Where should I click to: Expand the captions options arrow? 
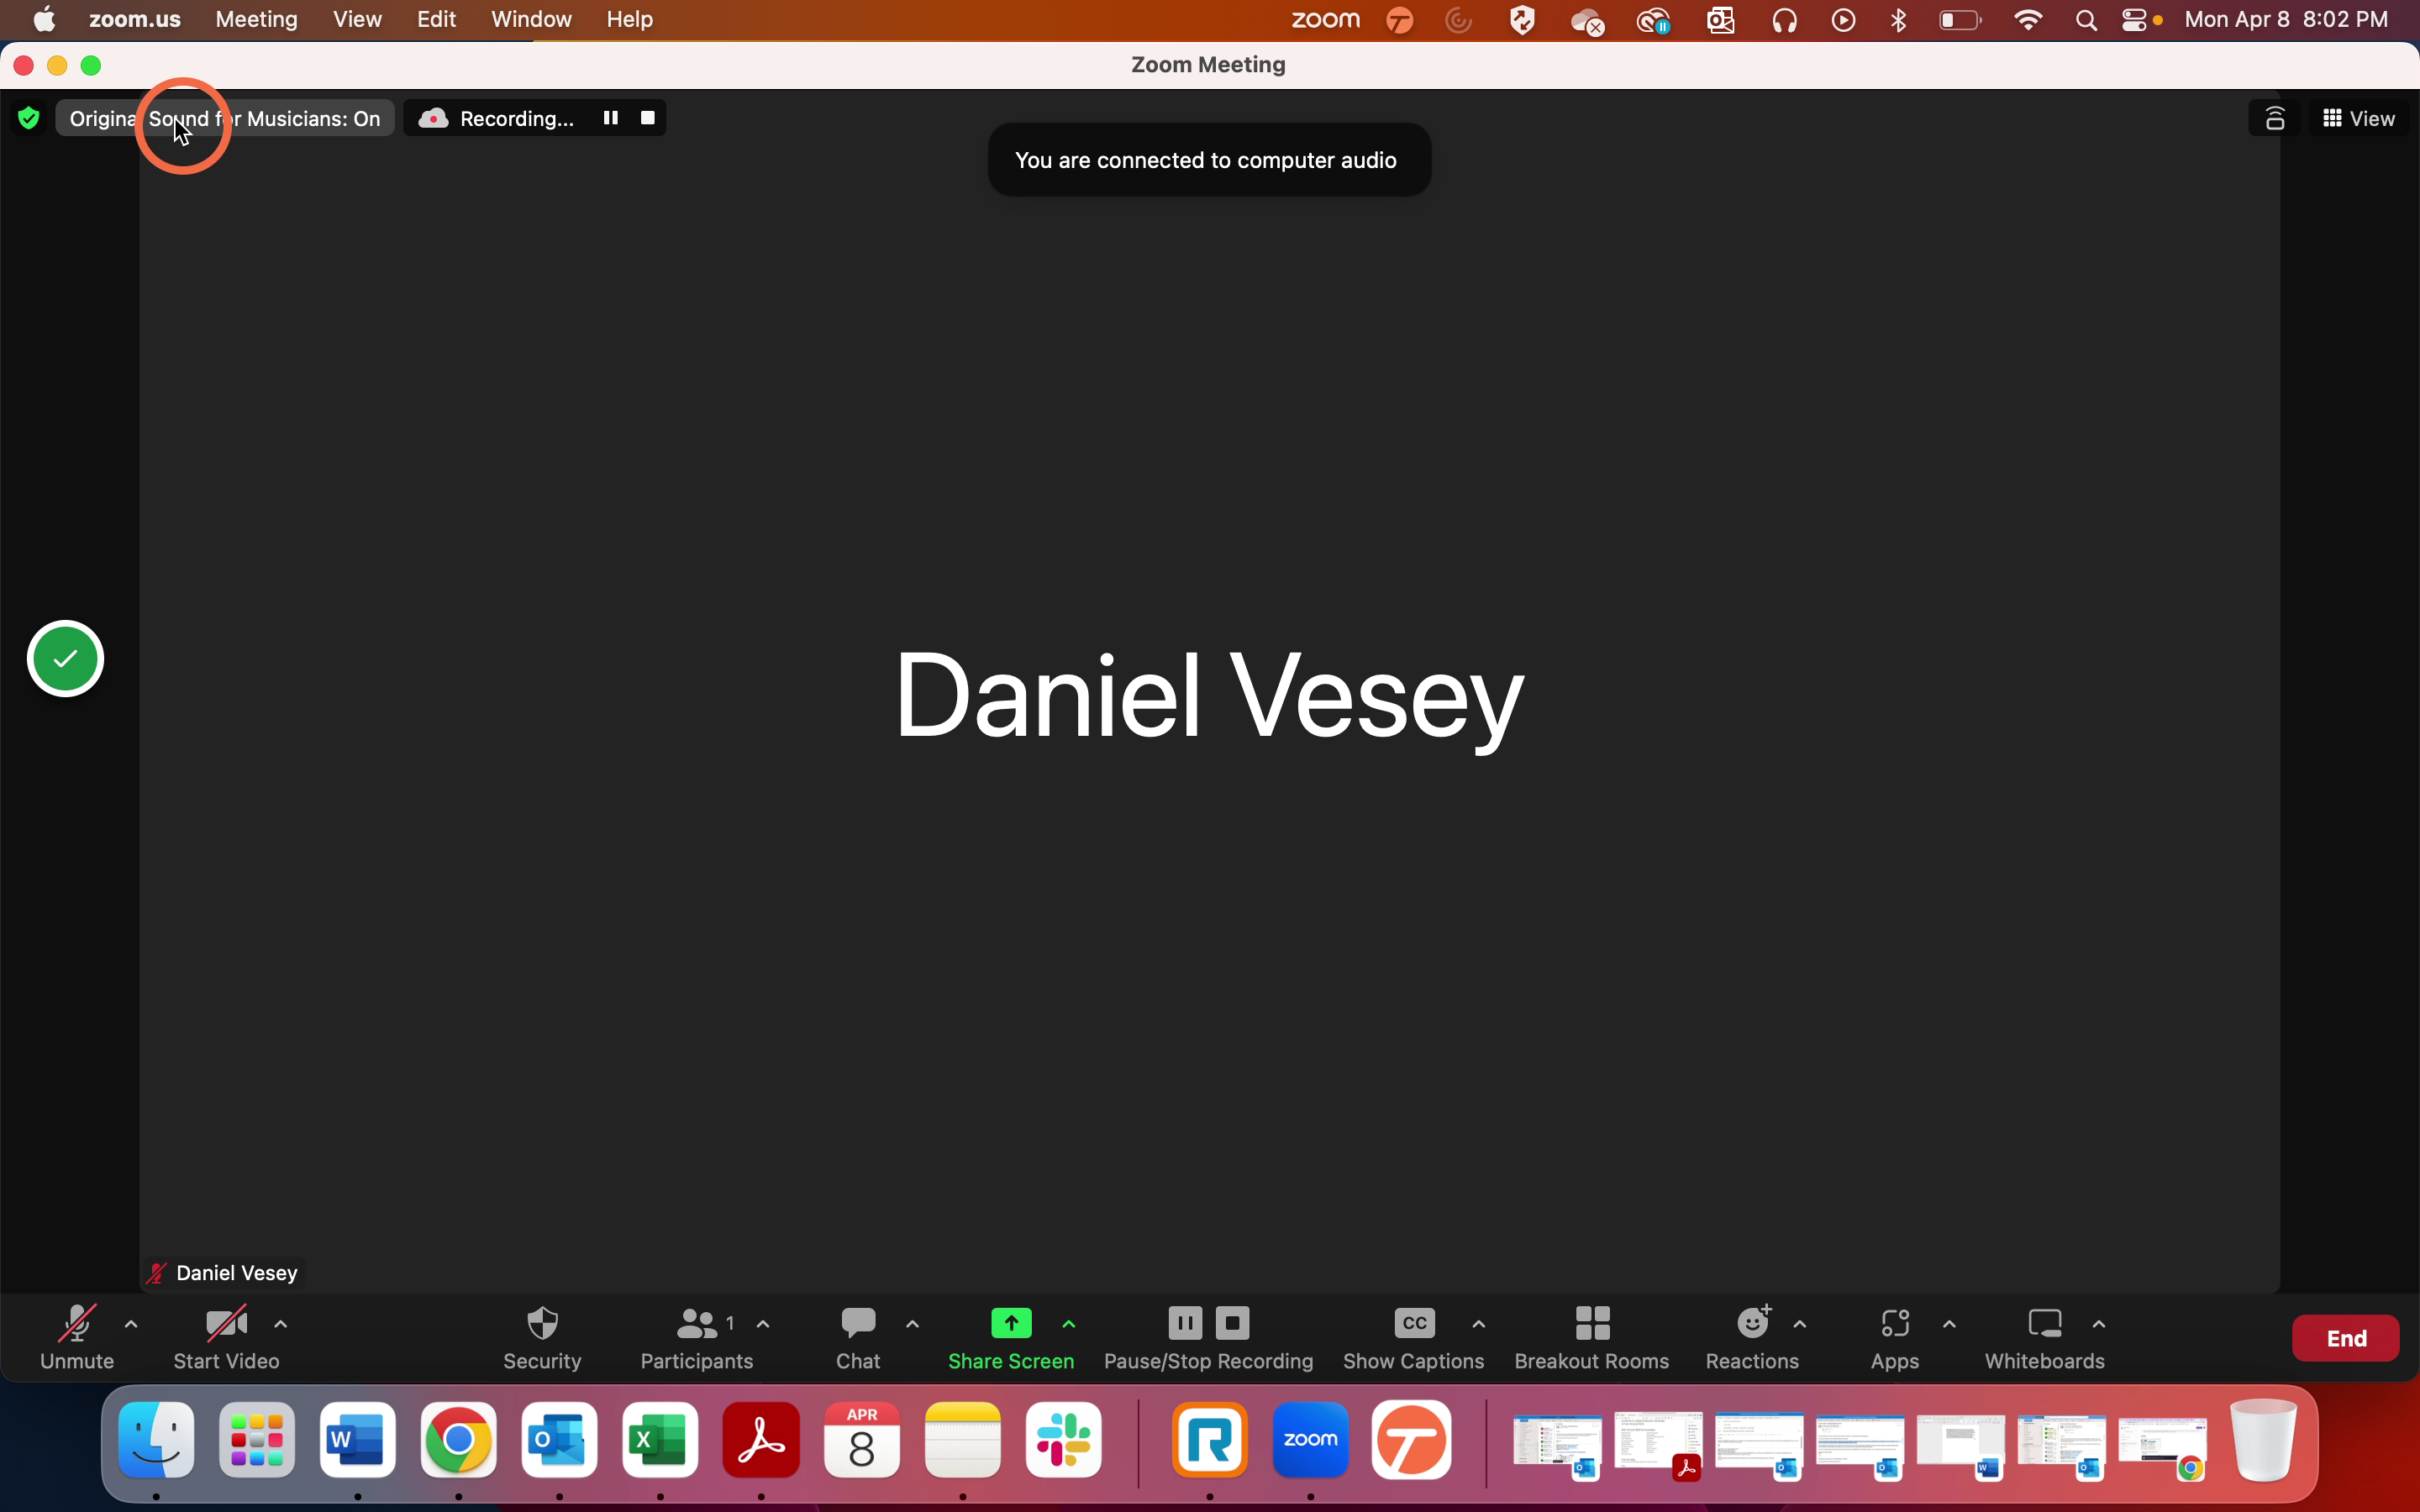point(1479,1324)
